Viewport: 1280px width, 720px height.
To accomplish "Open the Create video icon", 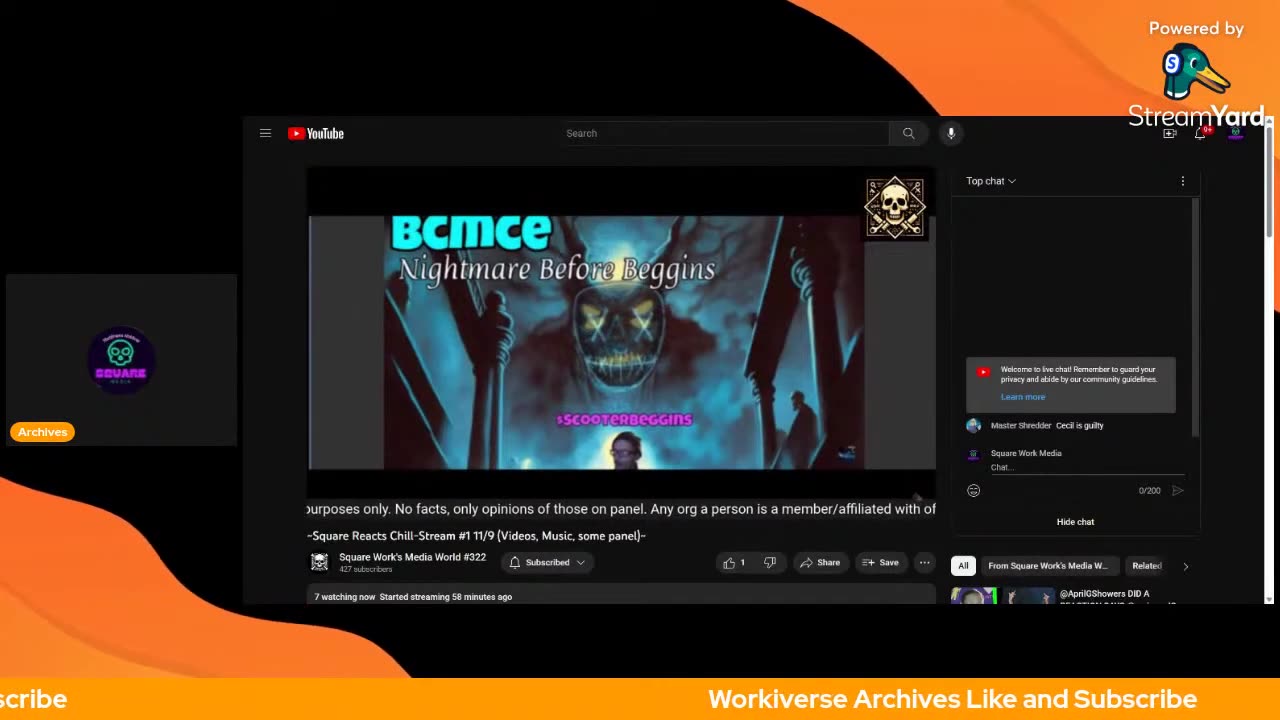I will [x=1170, y=133].
